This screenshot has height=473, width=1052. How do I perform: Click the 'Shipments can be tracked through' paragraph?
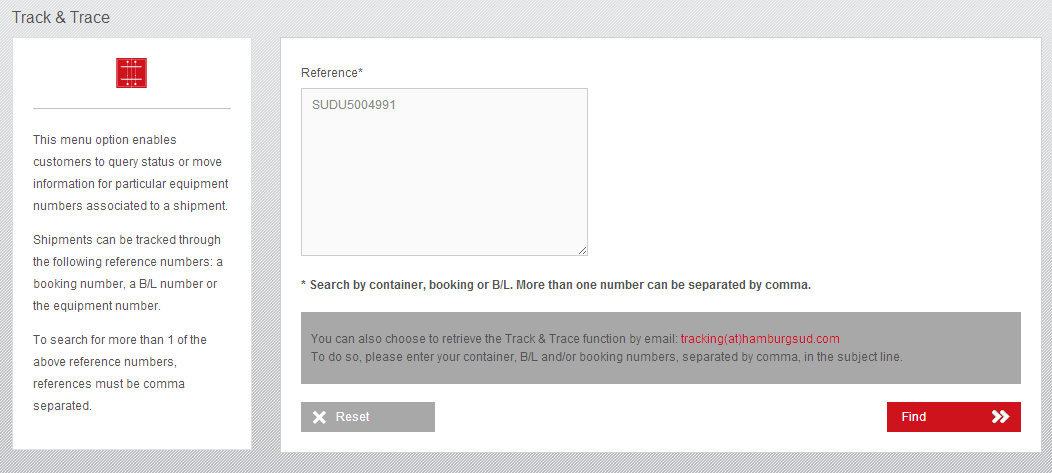tap(127, 272)
